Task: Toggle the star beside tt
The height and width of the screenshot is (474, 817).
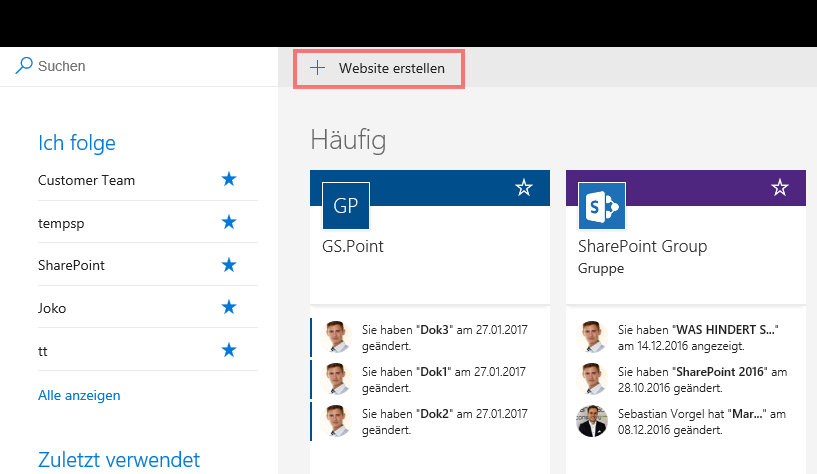Action: [x=229, y=350]
